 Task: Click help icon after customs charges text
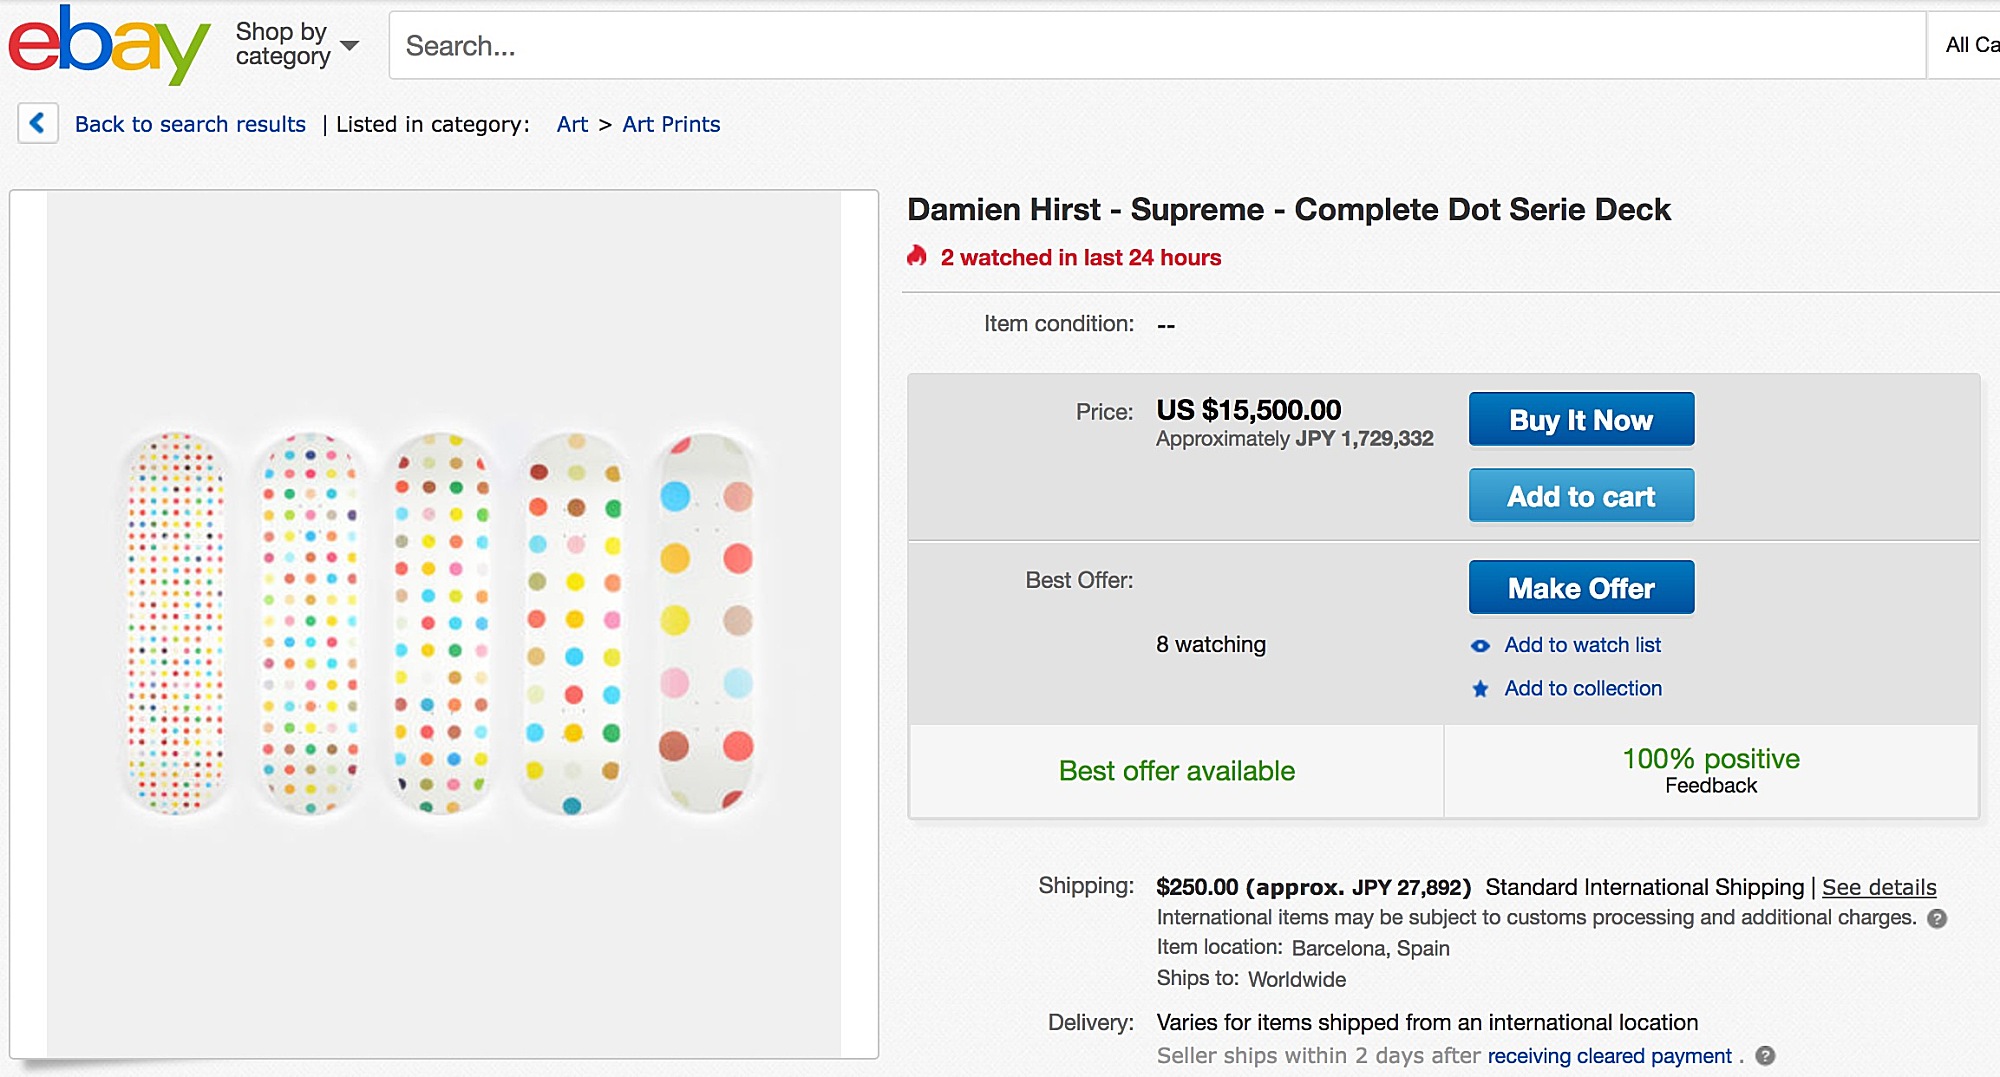pyautogui.click(x=1937, y=918)
